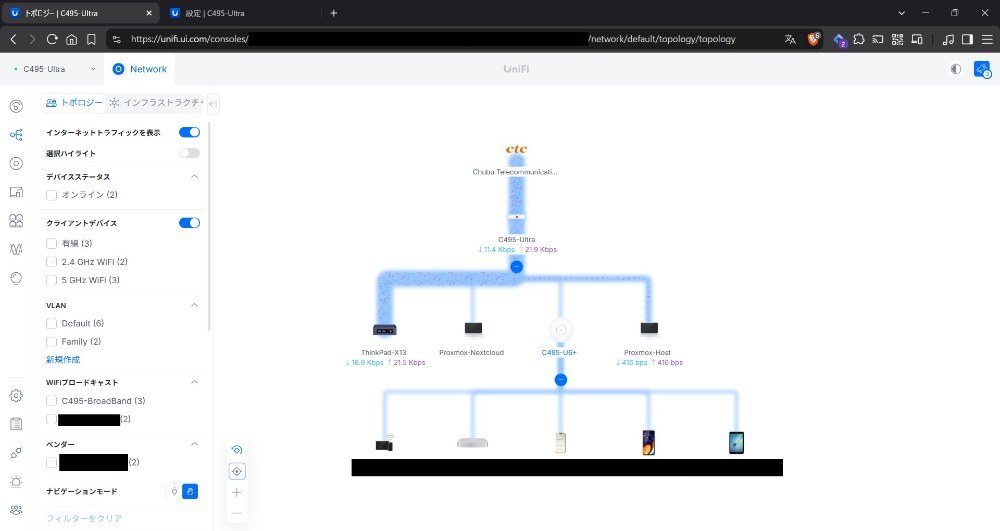Click the tablet client device icon

736,442
